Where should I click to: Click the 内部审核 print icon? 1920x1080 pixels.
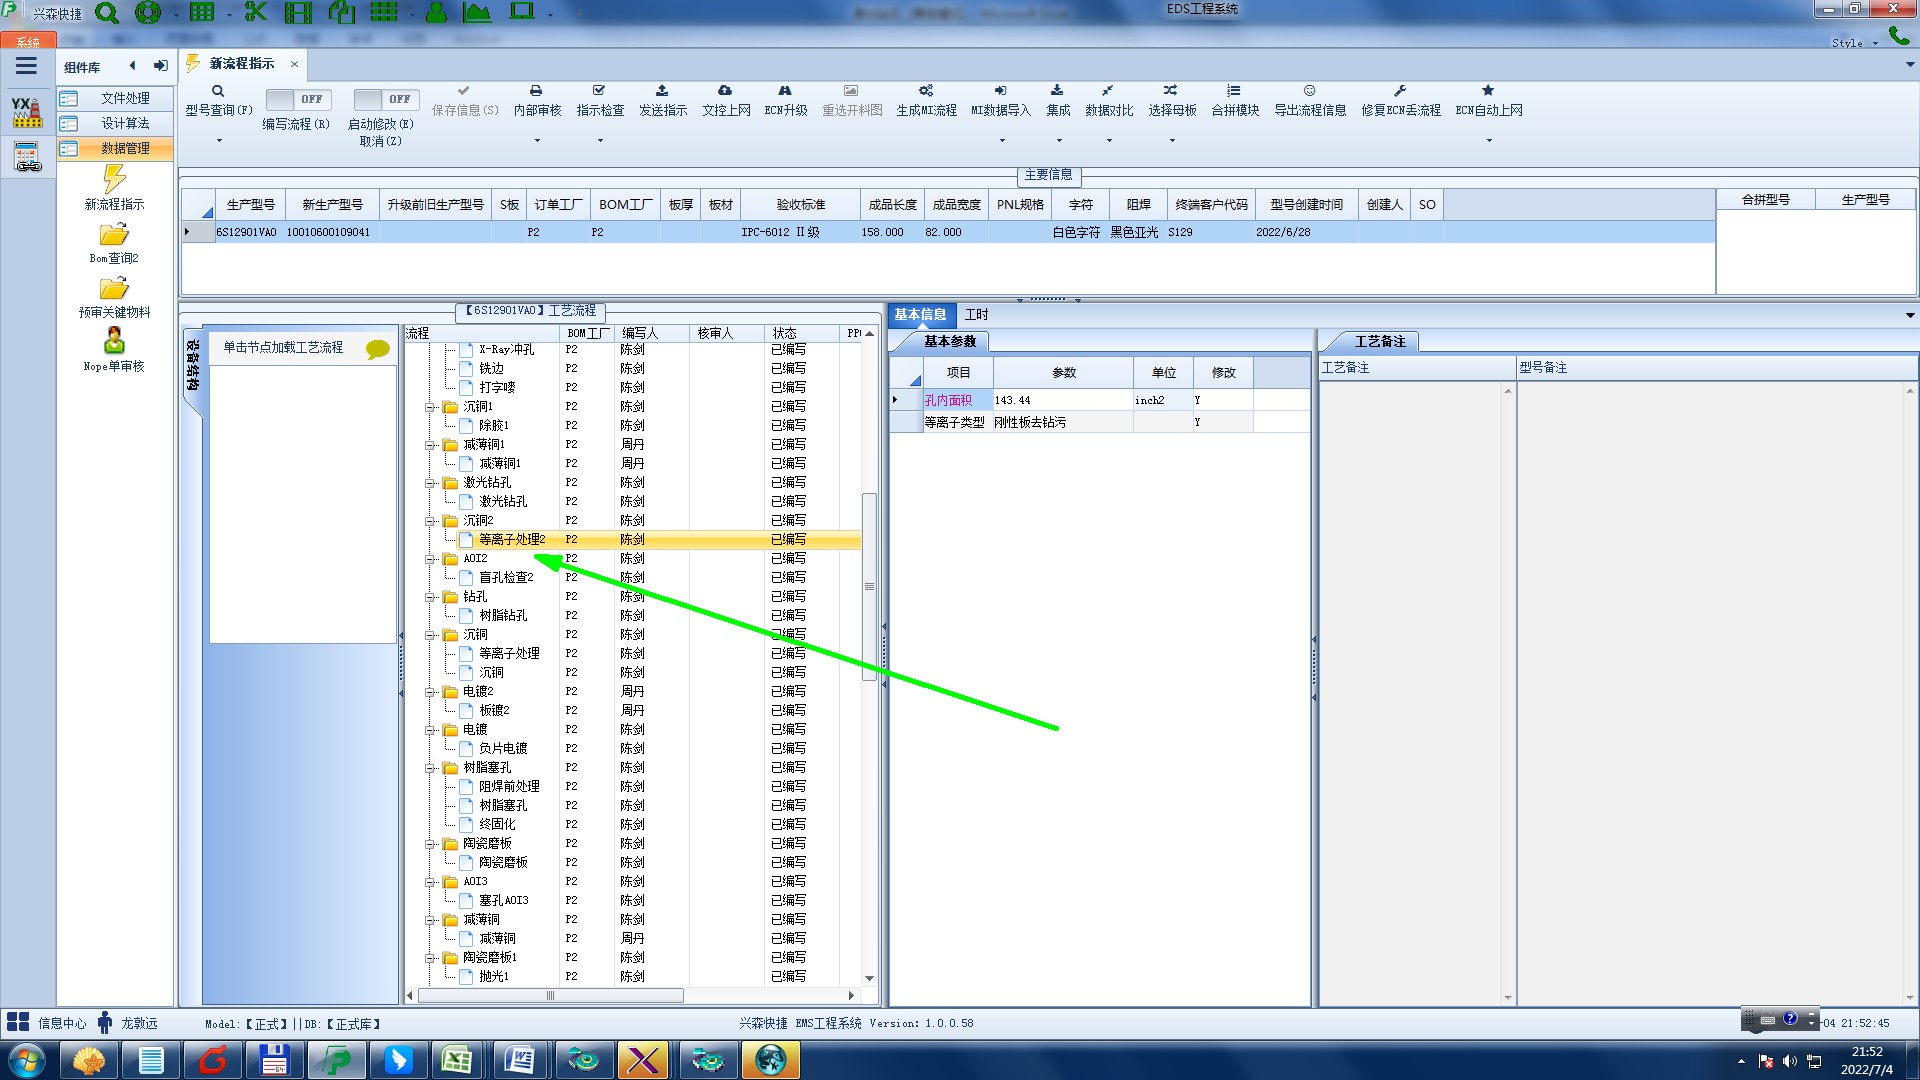536,91
